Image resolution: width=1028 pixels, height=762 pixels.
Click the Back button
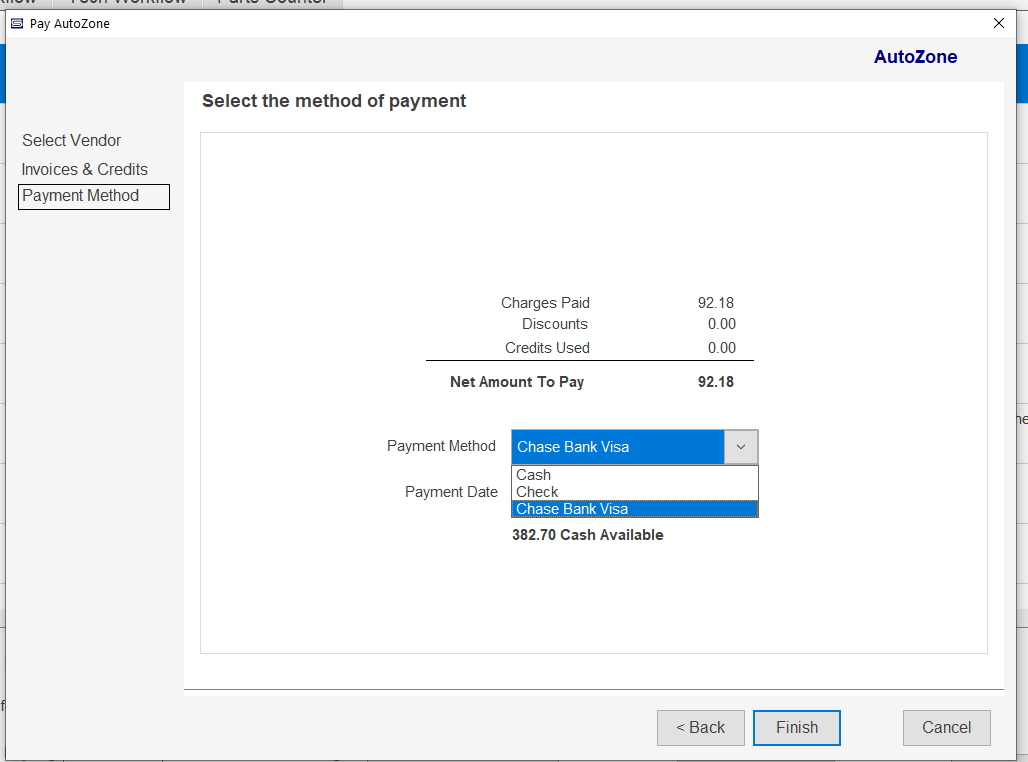701,728
